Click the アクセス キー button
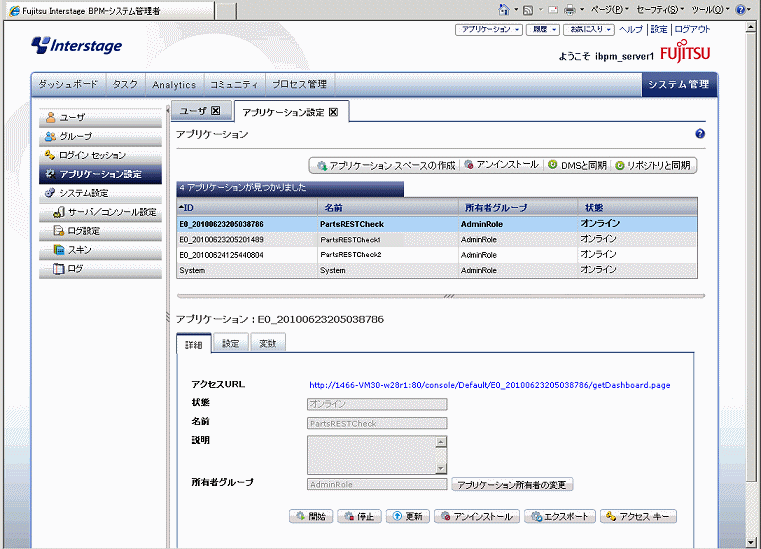This screenshot has width=761, height=549. pos(638,516)
